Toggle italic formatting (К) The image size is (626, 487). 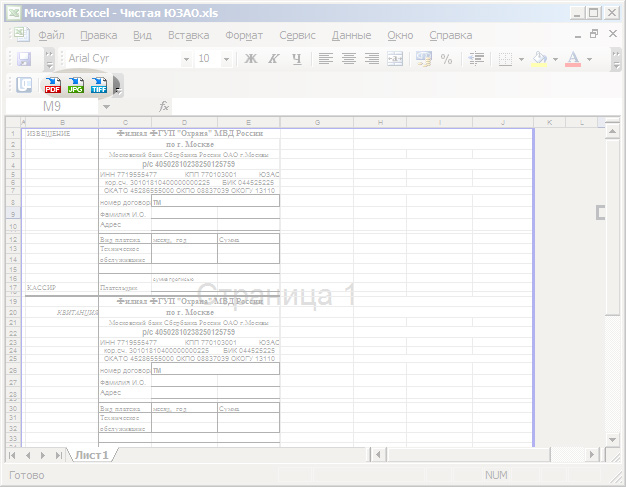coord(273,59)
